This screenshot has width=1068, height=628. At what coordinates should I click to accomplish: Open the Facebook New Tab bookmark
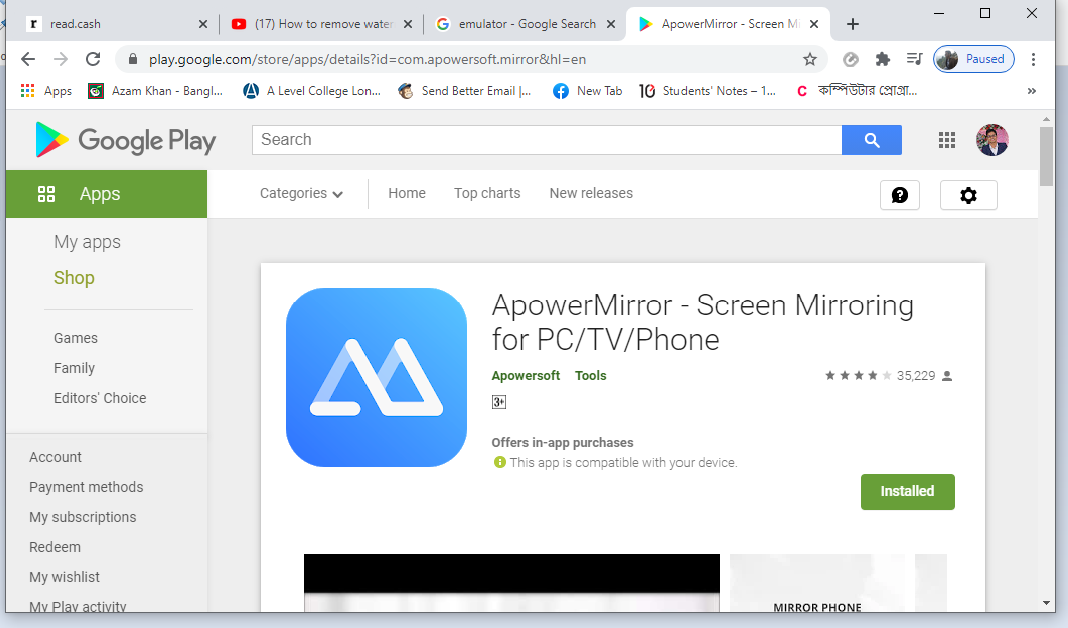pos(587,91)
